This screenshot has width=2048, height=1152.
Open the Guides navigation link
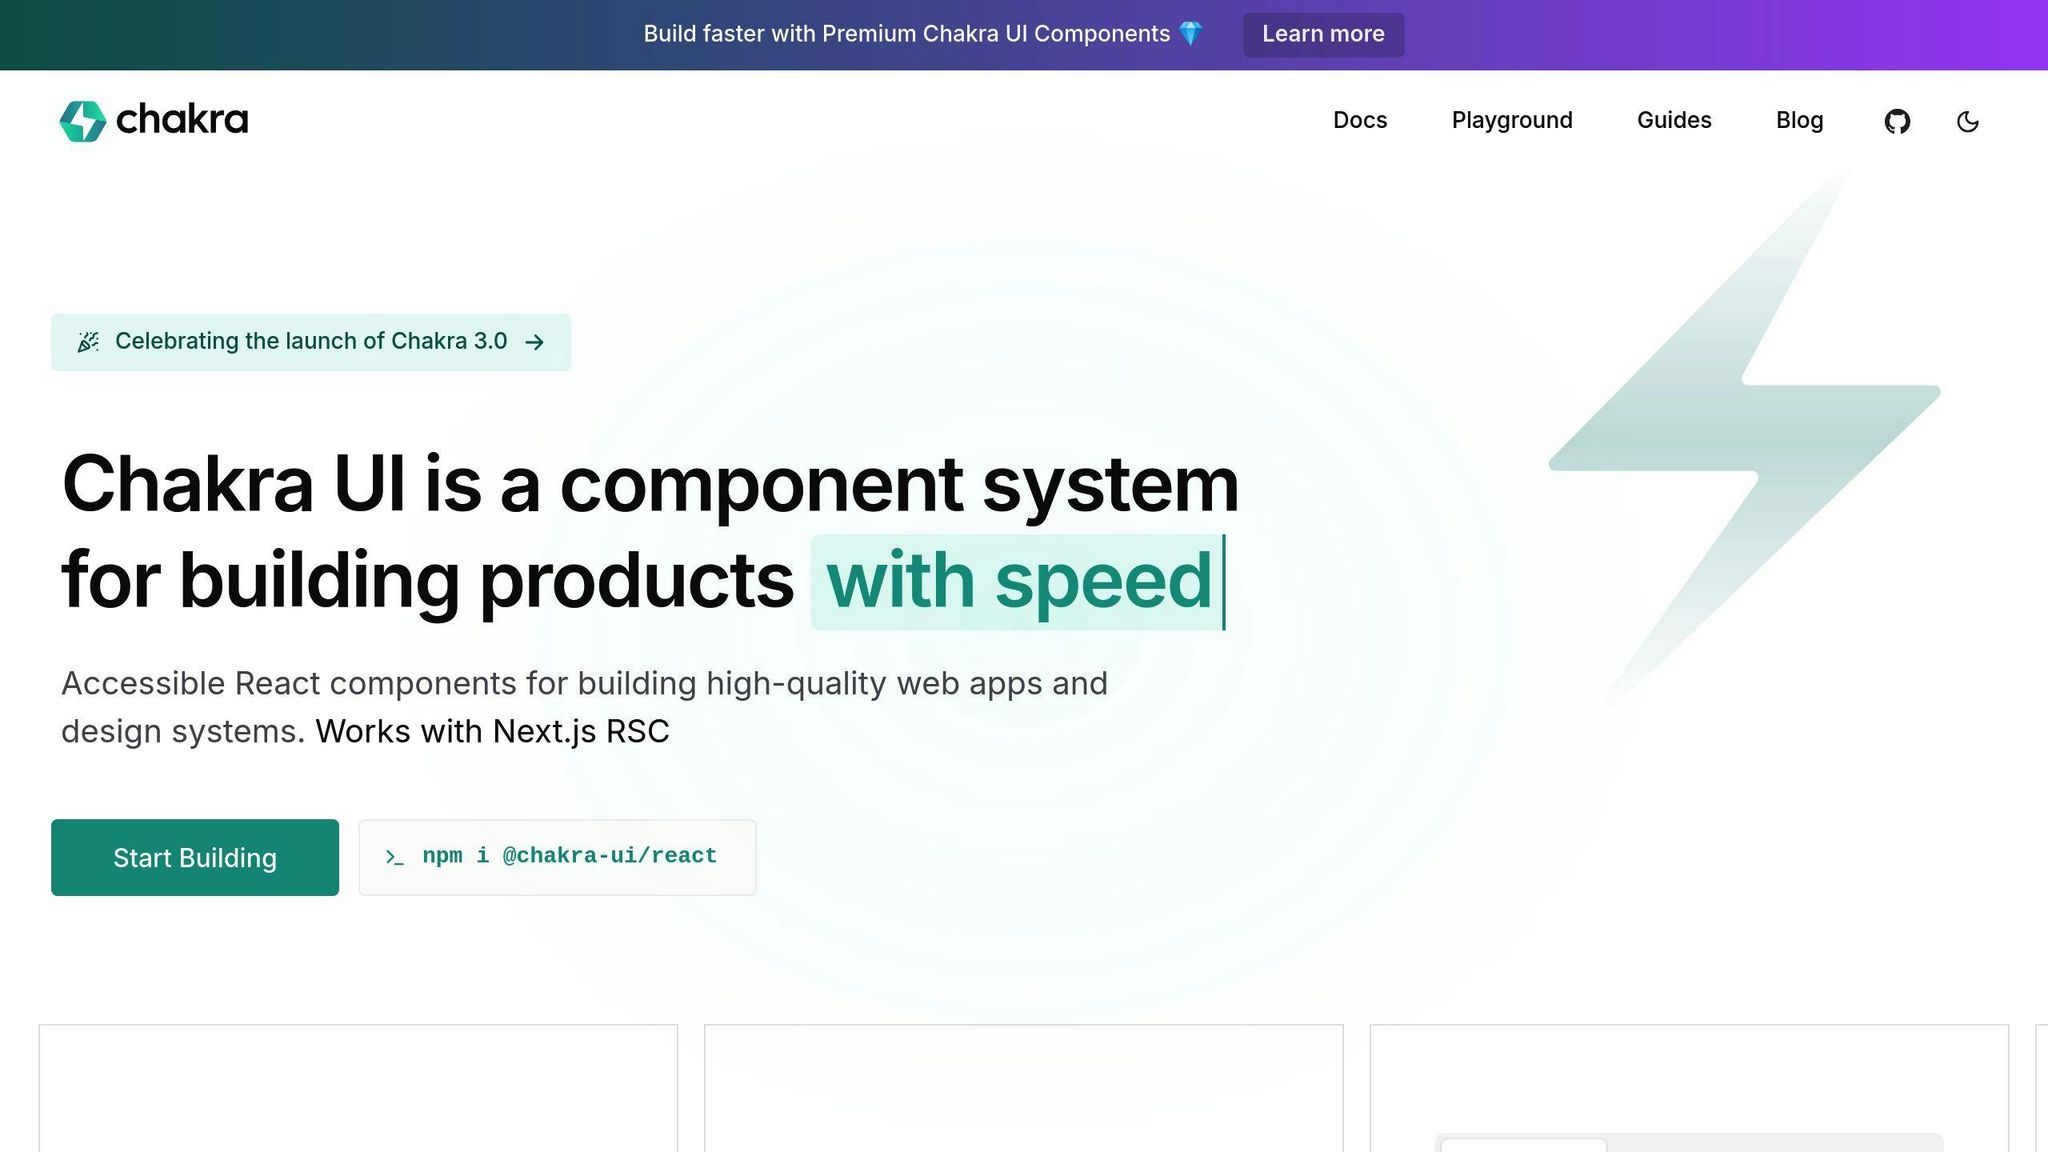[1673, 120]
